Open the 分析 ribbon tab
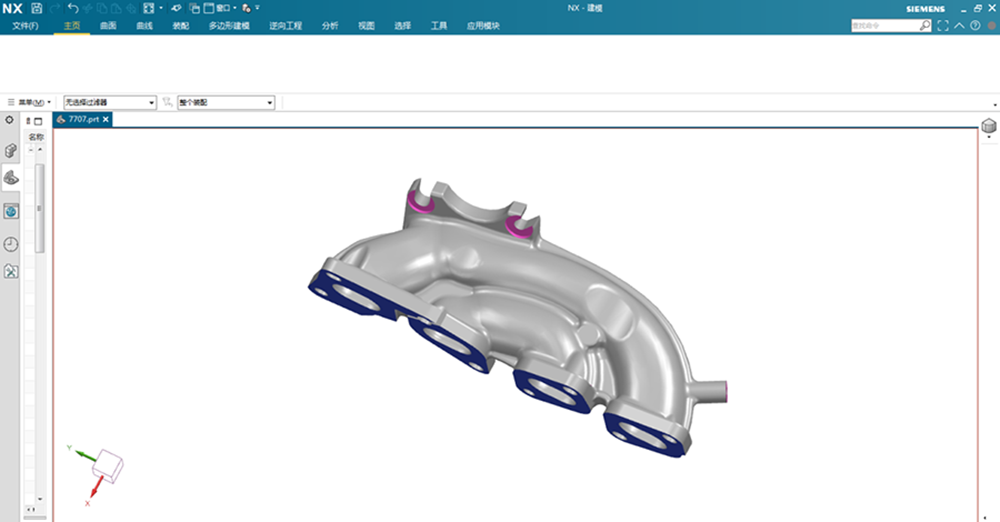The image size is (1000, 522). click(330, 26)
